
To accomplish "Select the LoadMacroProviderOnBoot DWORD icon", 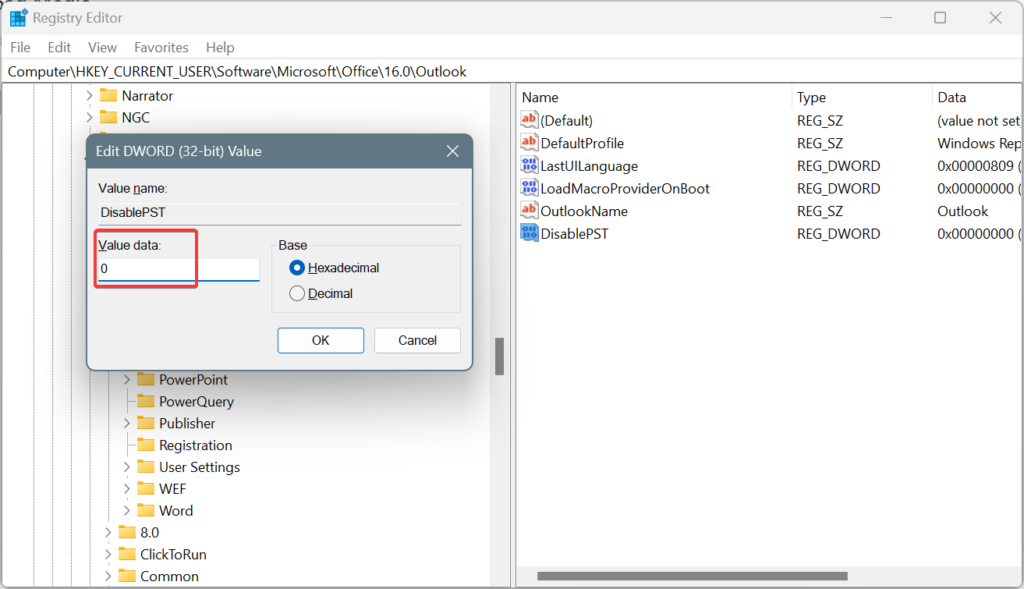I will [x=529, y=188].
